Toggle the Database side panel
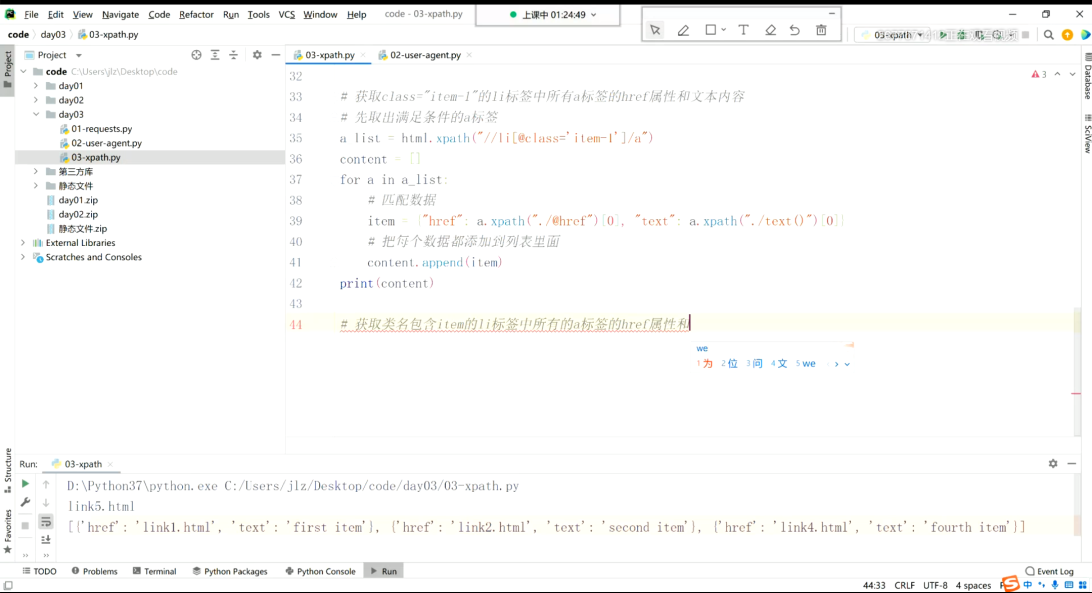 pos(1086,78)
